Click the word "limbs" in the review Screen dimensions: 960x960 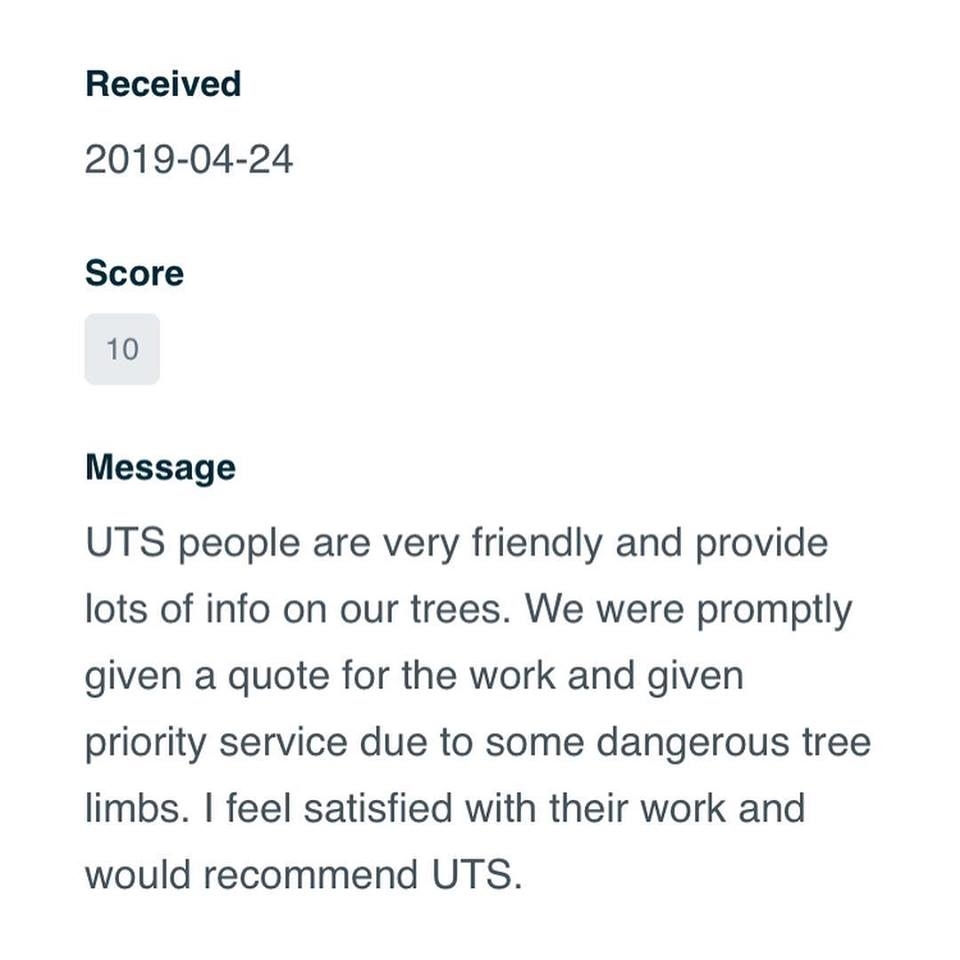pos(132,808)
